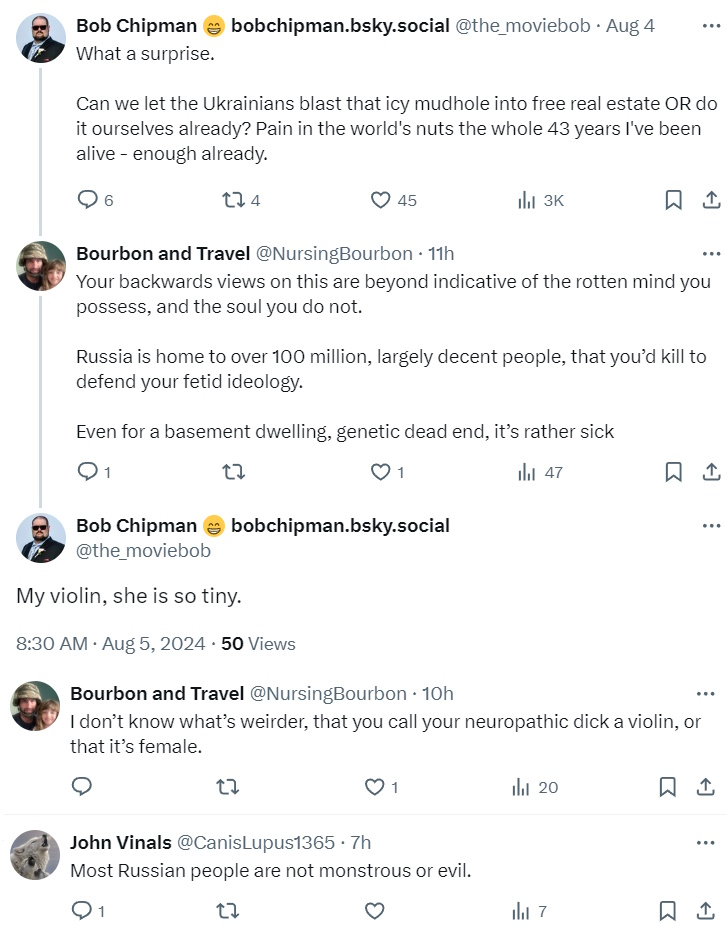Open more options on the violin tweet
This screenshot has height=926, width=727.
[711, 526]
